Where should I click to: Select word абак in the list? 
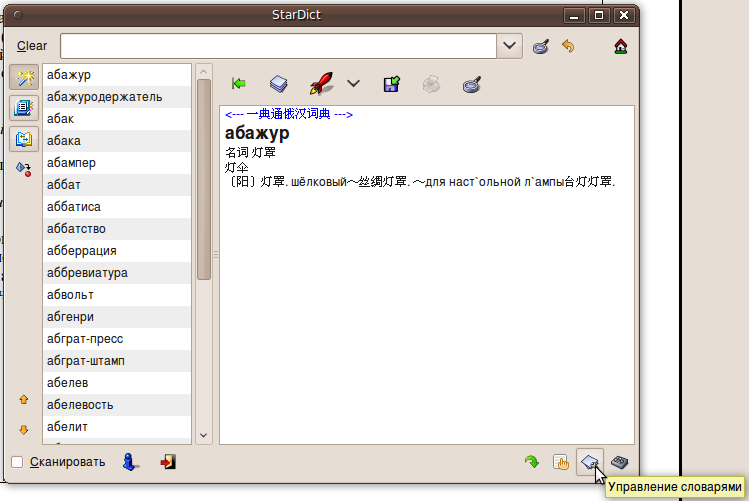coord(117,119)
